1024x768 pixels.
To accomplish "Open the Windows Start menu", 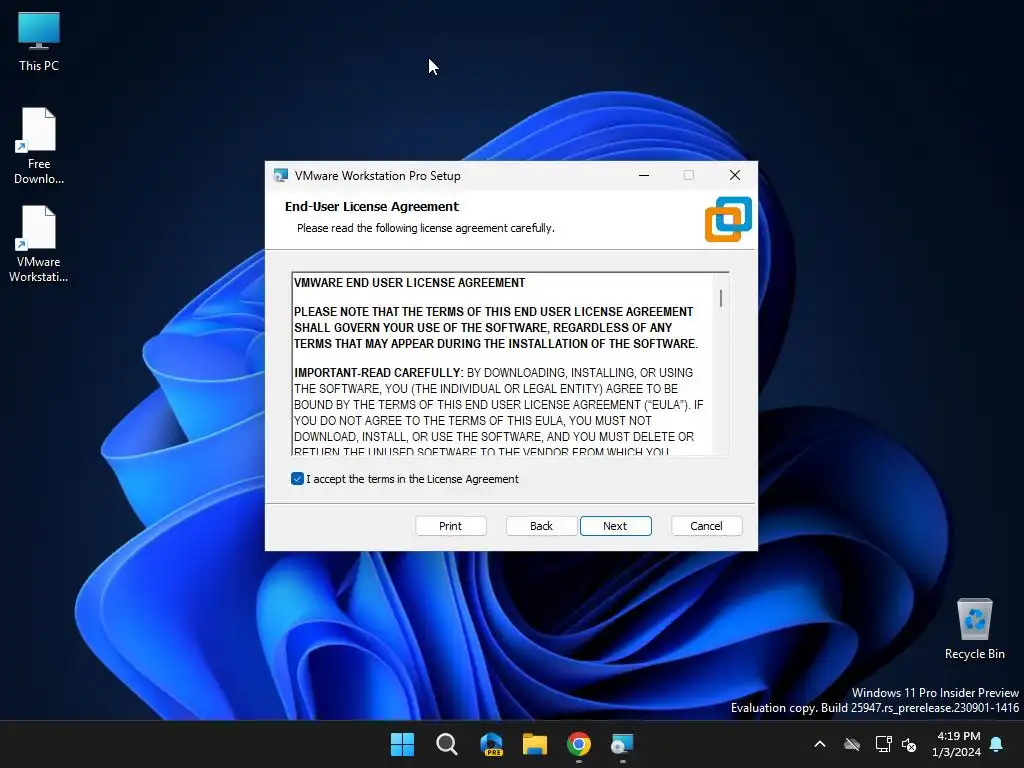I will click(402, 744).
